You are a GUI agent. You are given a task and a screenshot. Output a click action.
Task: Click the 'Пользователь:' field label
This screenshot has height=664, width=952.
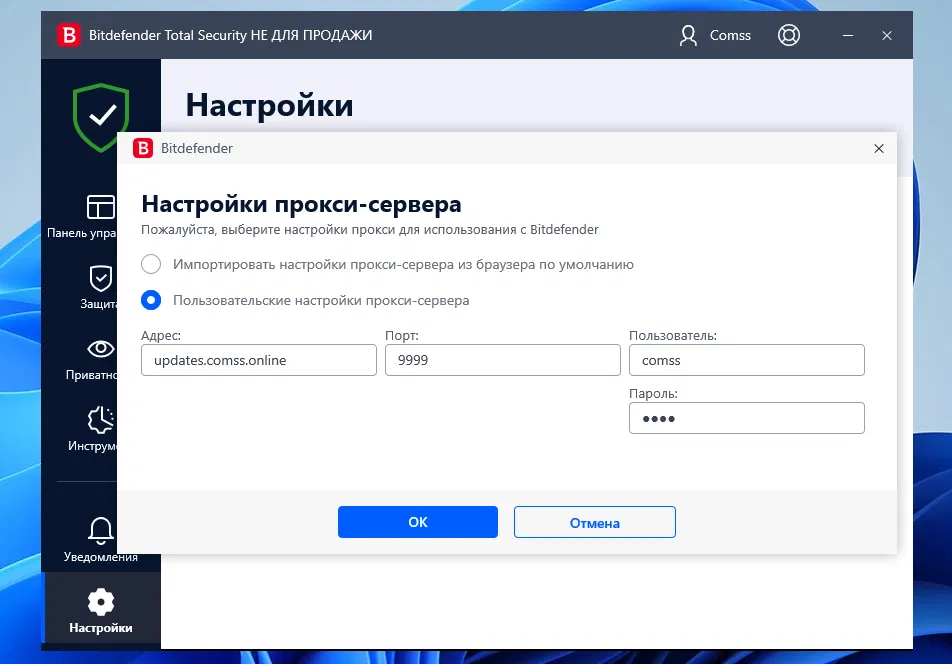[673, 335]
